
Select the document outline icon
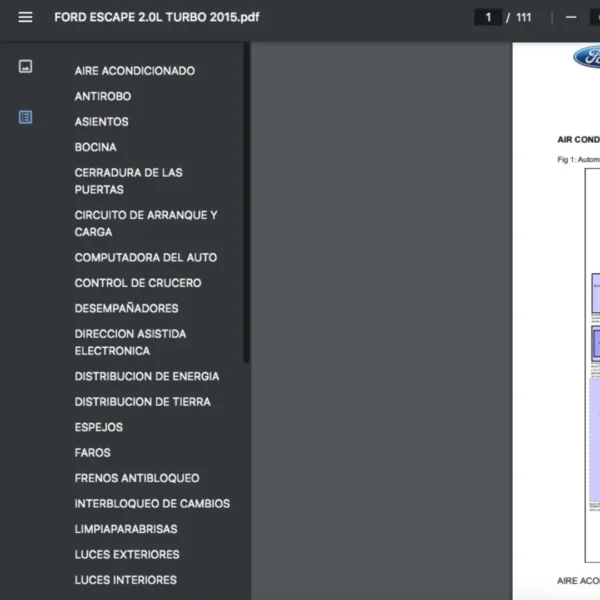pyautogui.click(x=25, y=117)
